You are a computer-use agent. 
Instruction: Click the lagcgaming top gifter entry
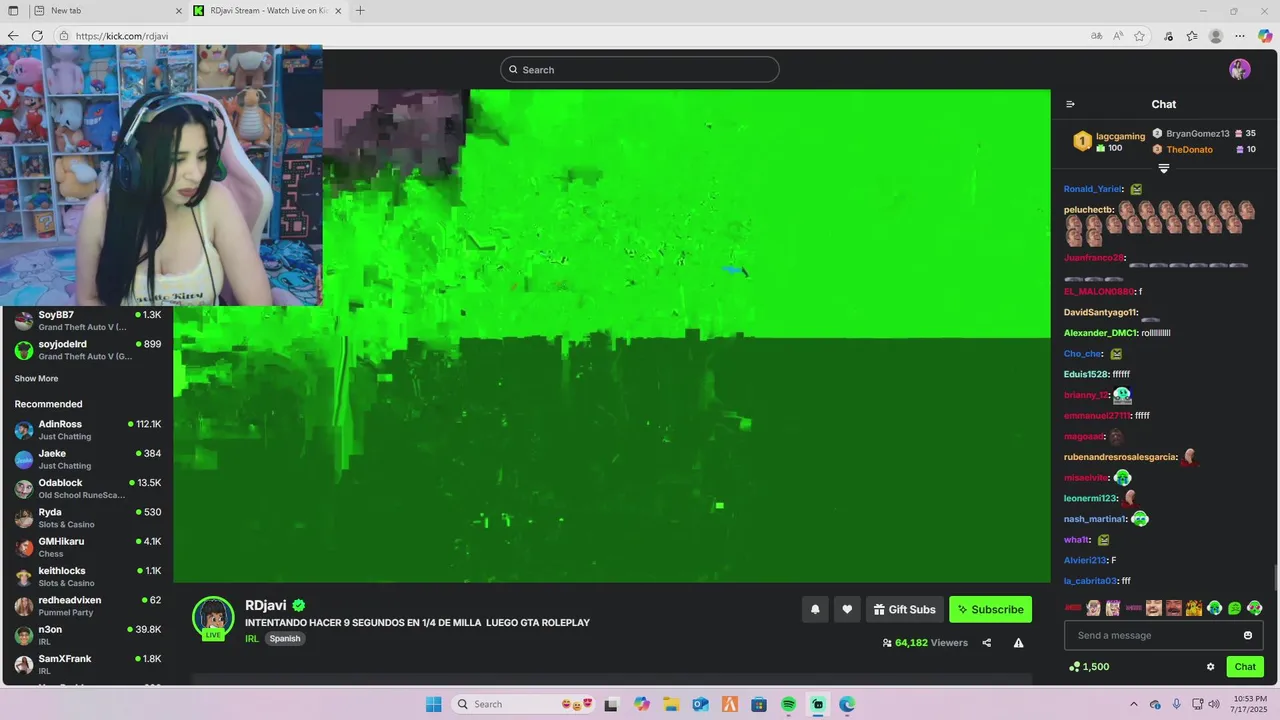tap(1109, 141)
